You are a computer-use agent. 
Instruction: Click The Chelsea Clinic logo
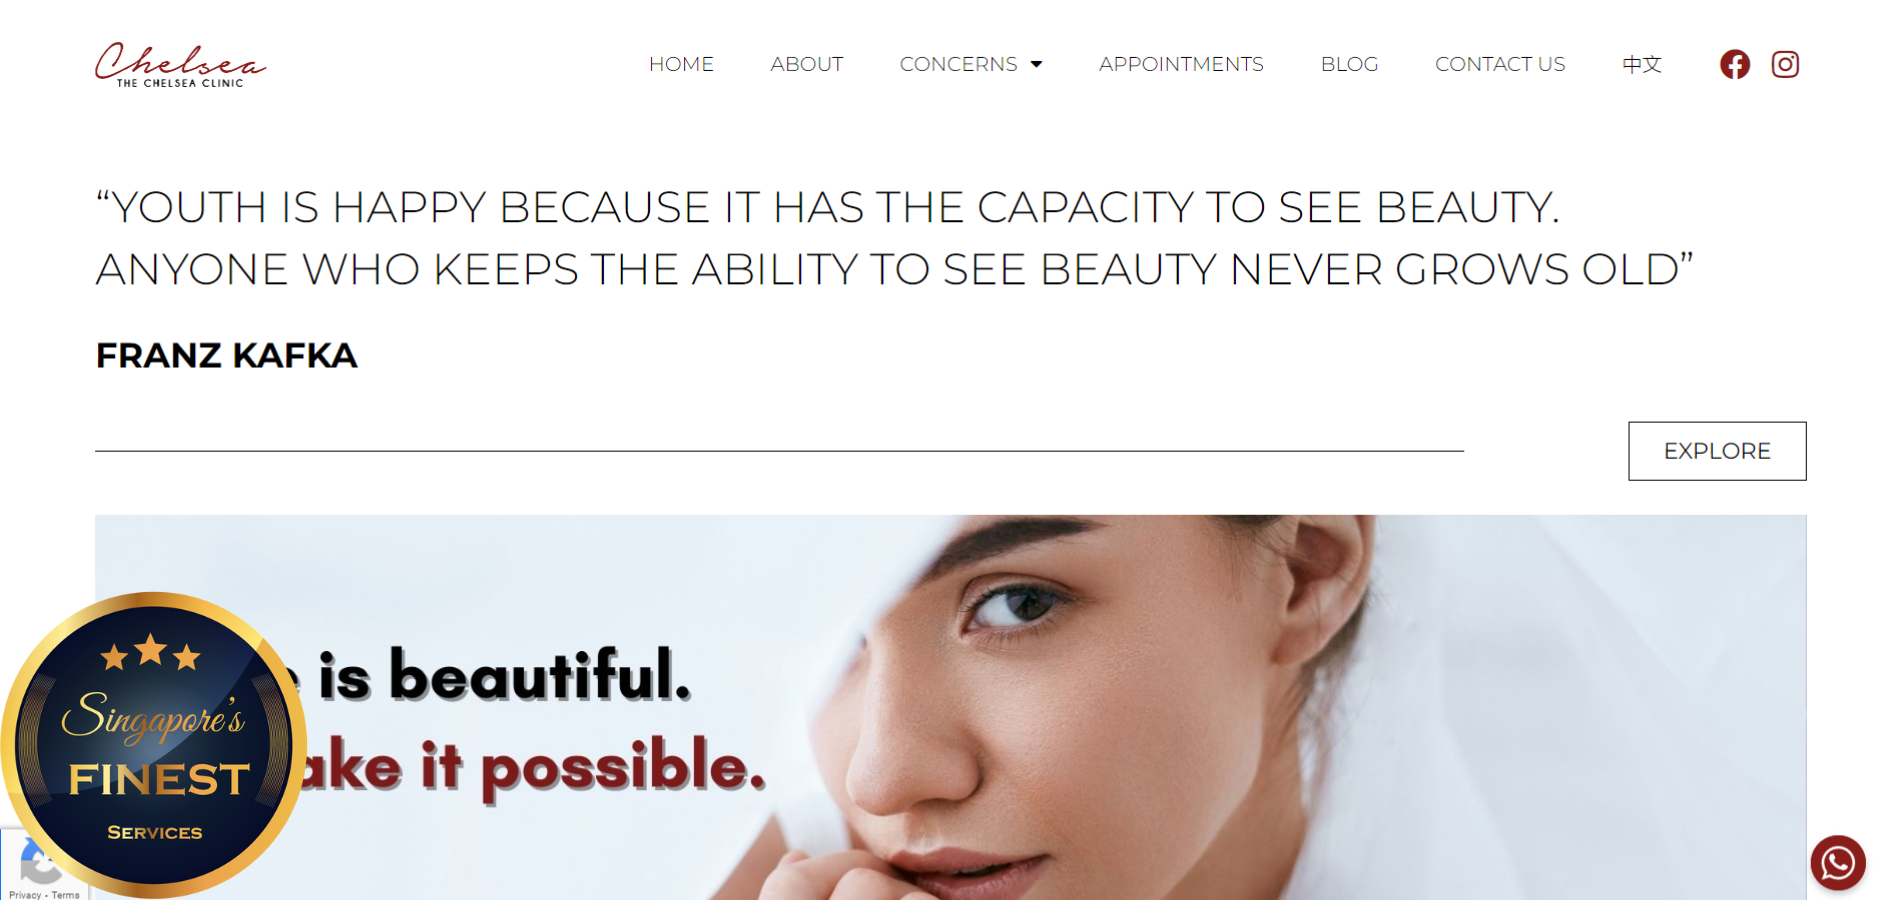pyautogui.click(x=181, y=65)
